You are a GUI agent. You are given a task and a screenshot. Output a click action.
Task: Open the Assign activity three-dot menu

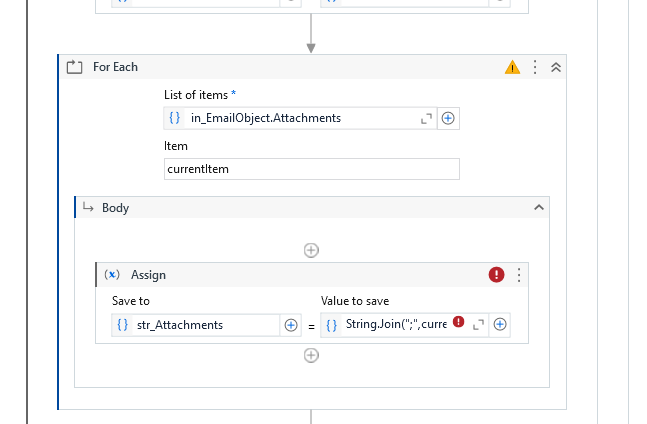coord(519,275)
